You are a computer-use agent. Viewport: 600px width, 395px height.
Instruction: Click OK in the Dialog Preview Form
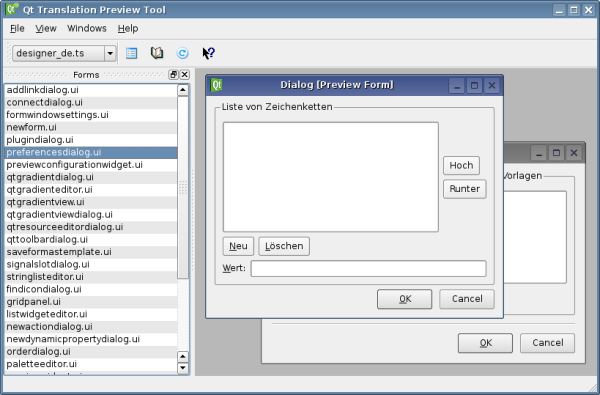point(404,299)
